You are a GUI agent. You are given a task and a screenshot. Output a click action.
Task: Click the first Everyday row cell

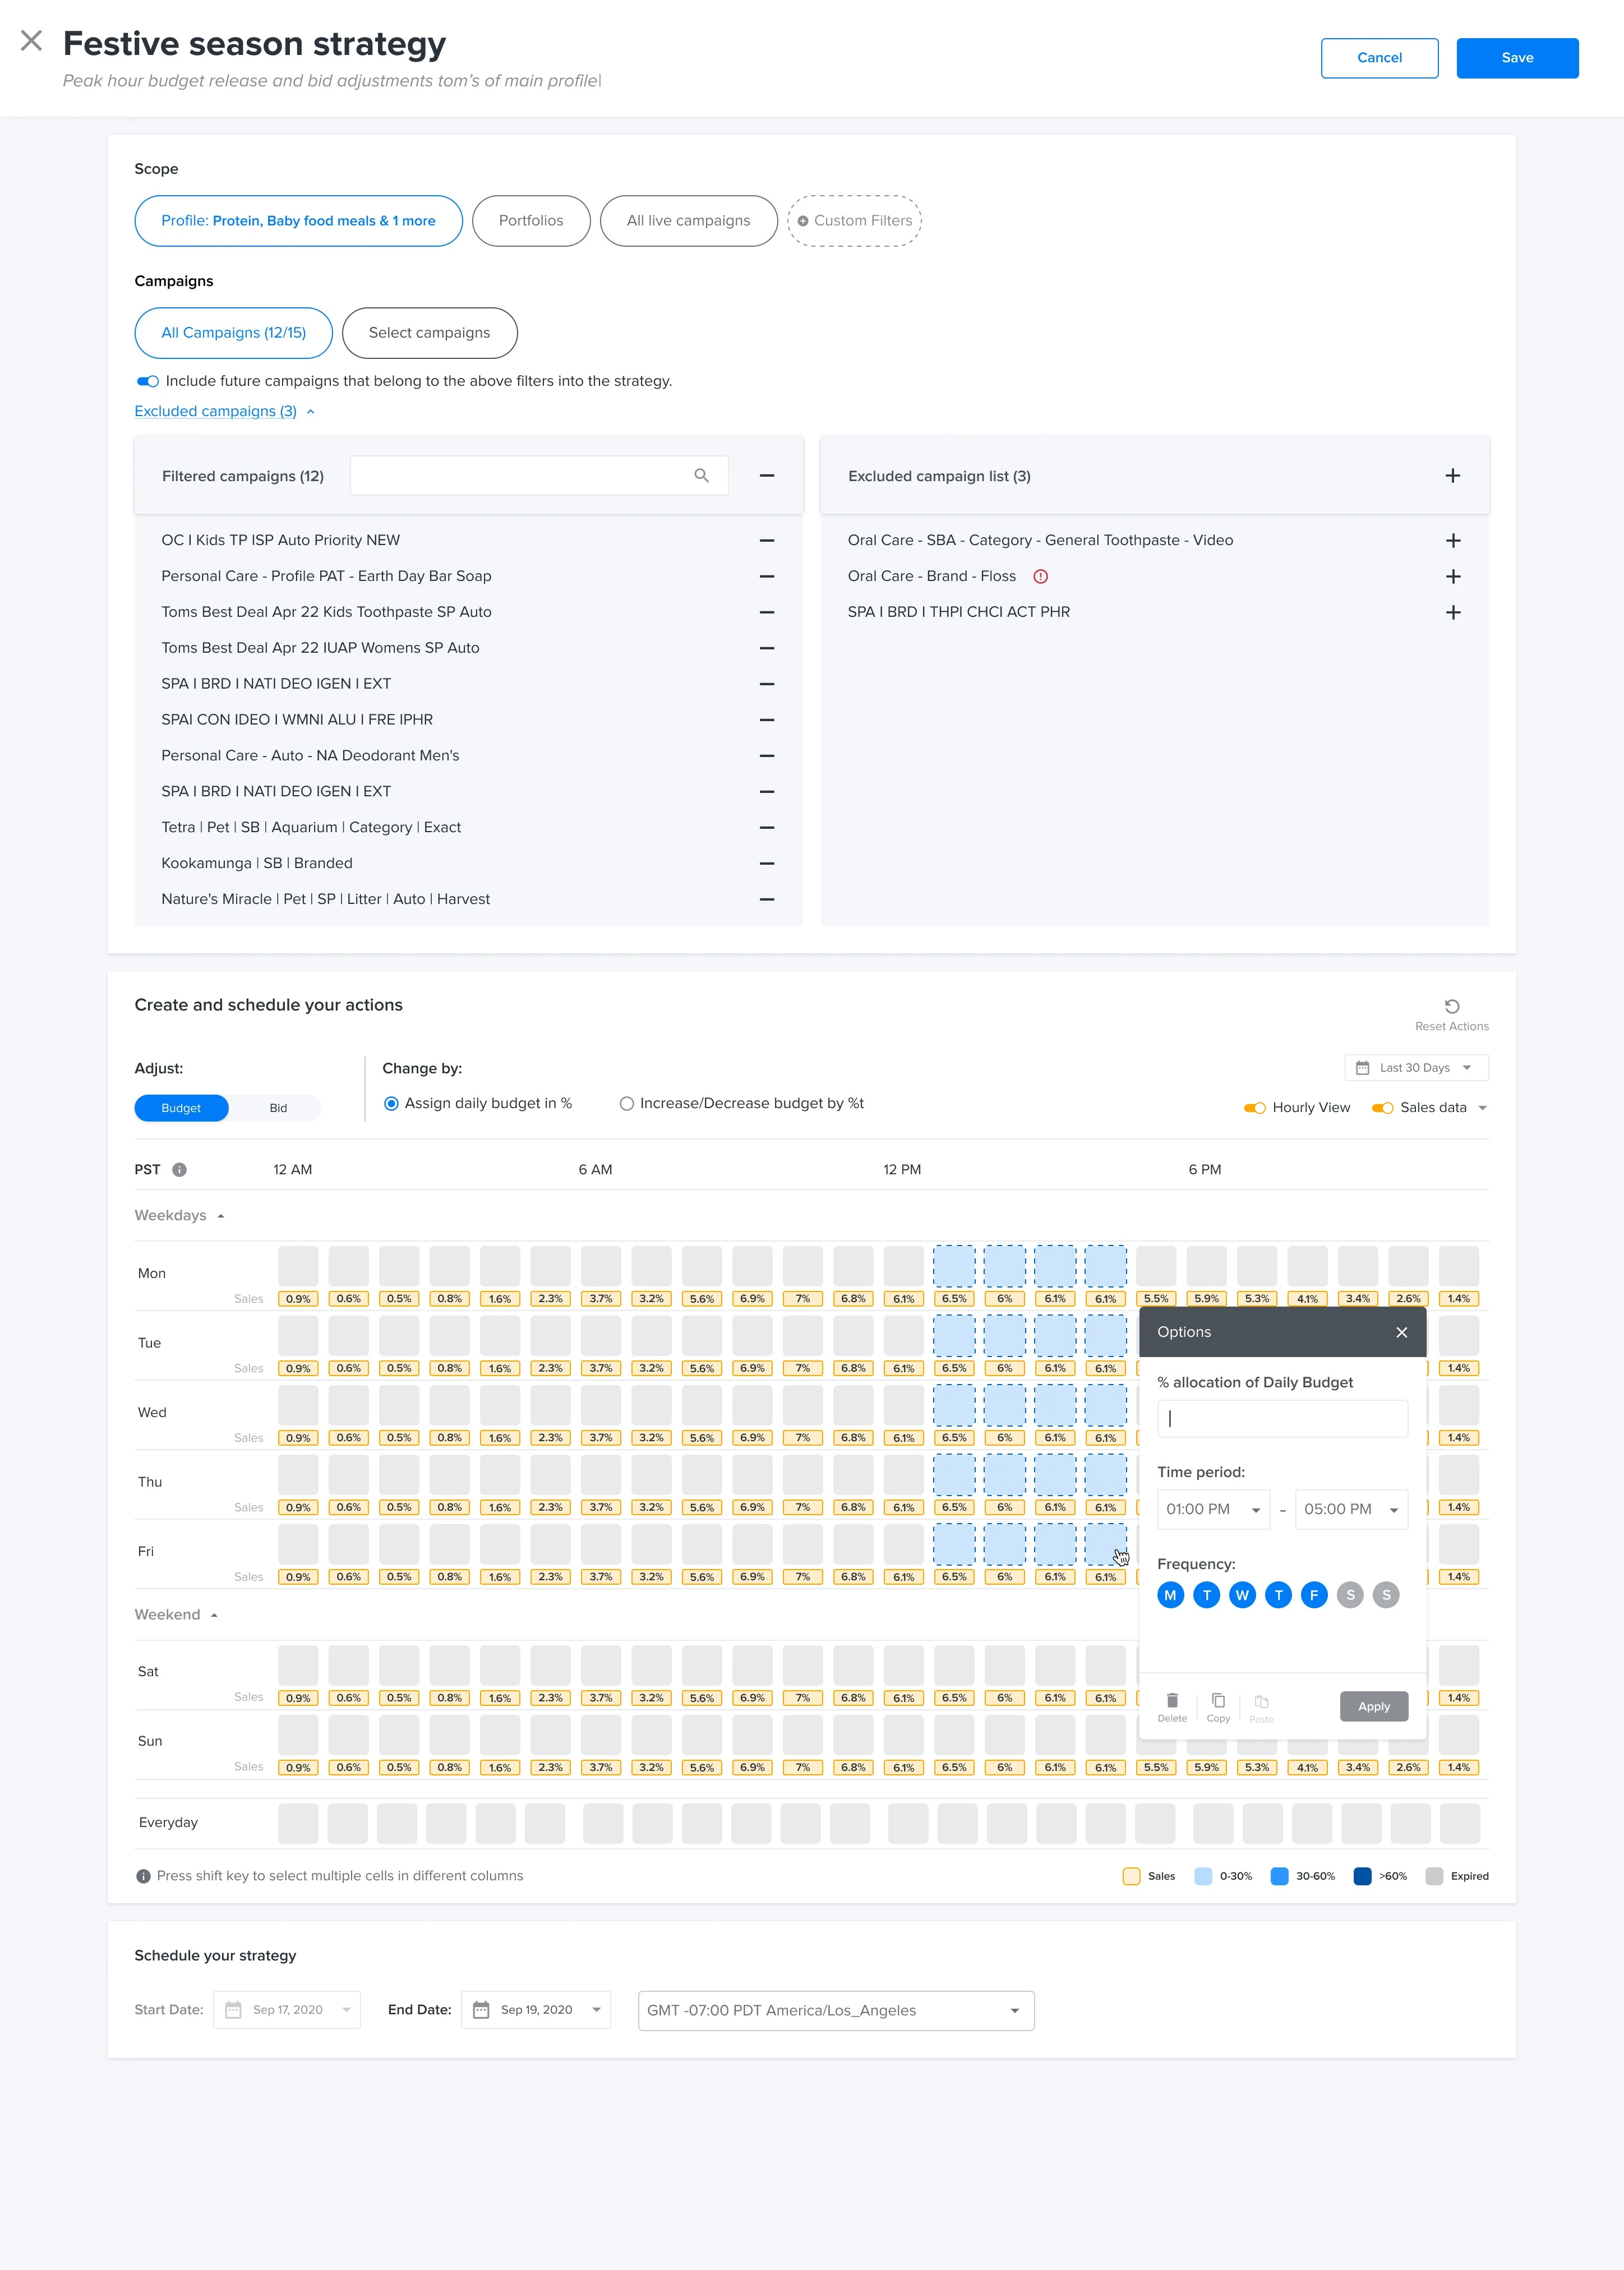298,1824
